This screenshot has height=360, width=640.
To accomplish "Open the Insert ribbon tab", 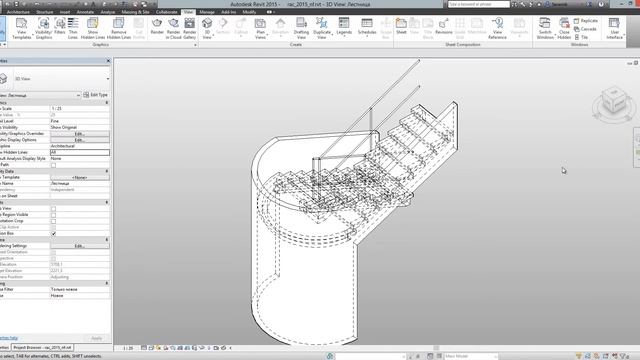I will coord(65,12).
